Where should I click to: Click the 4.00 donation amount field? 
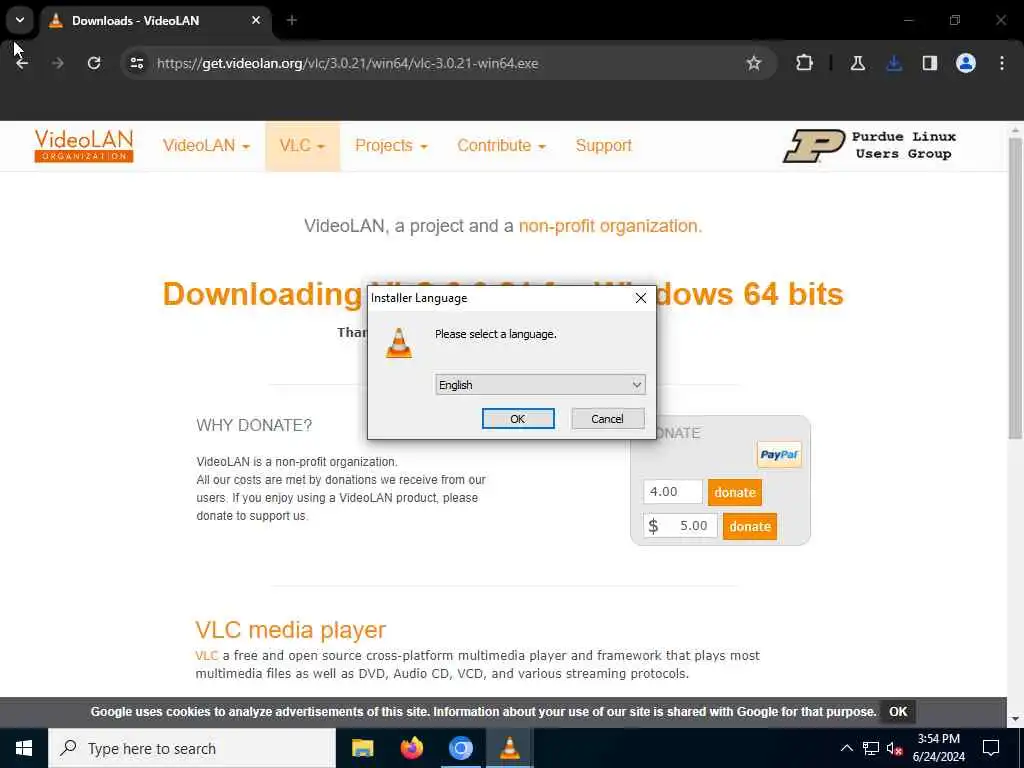(673, 492)
